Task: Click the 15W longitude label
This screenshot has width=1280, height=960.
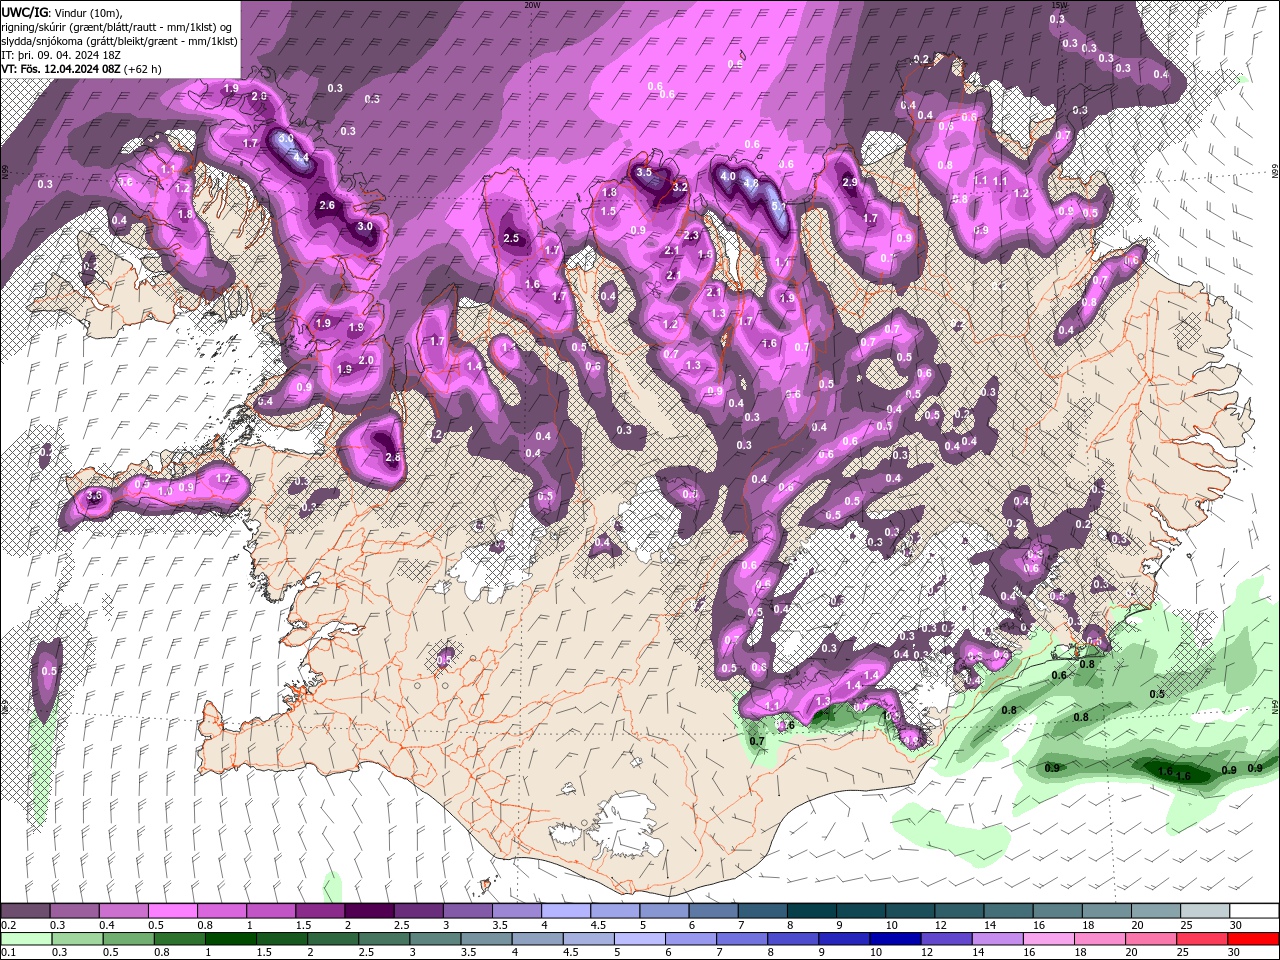Action: 1059,5
